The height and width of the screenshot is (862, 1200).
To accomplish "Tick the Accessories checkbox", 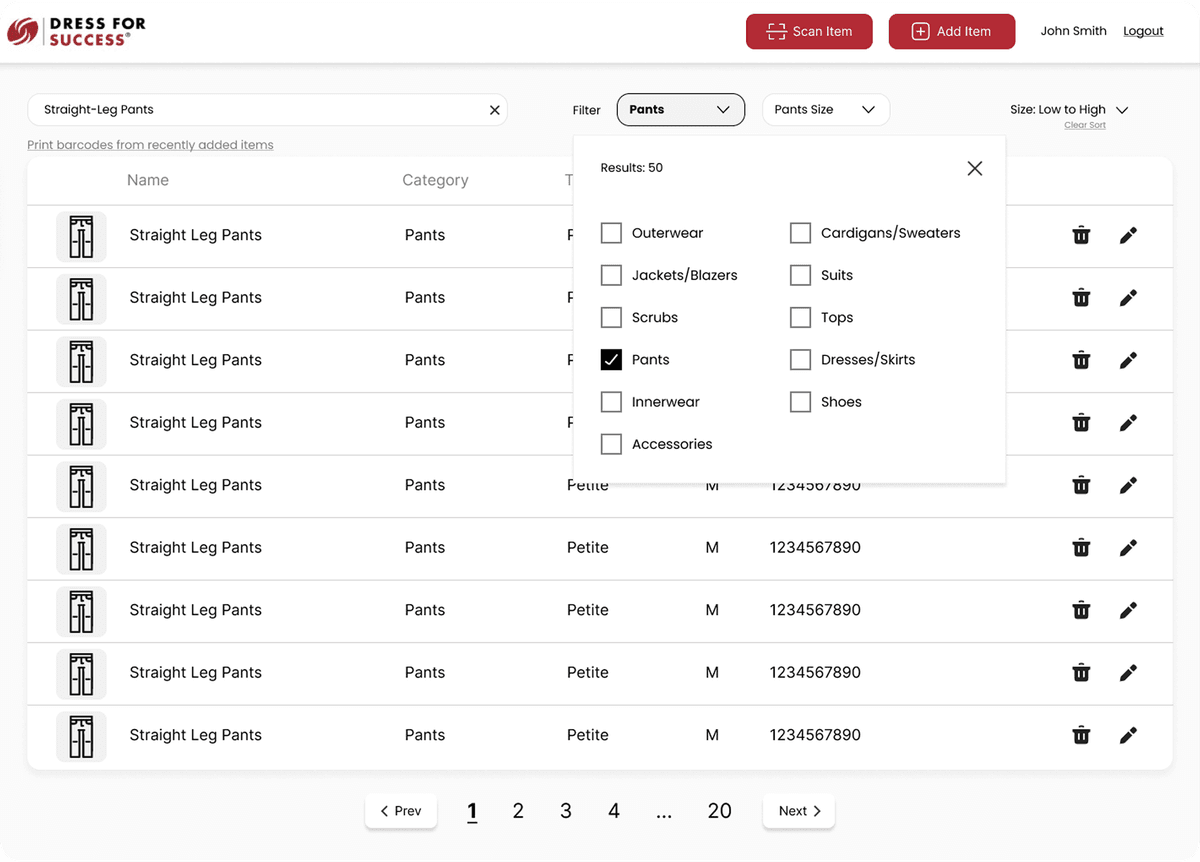I will [x=611, y=444].
